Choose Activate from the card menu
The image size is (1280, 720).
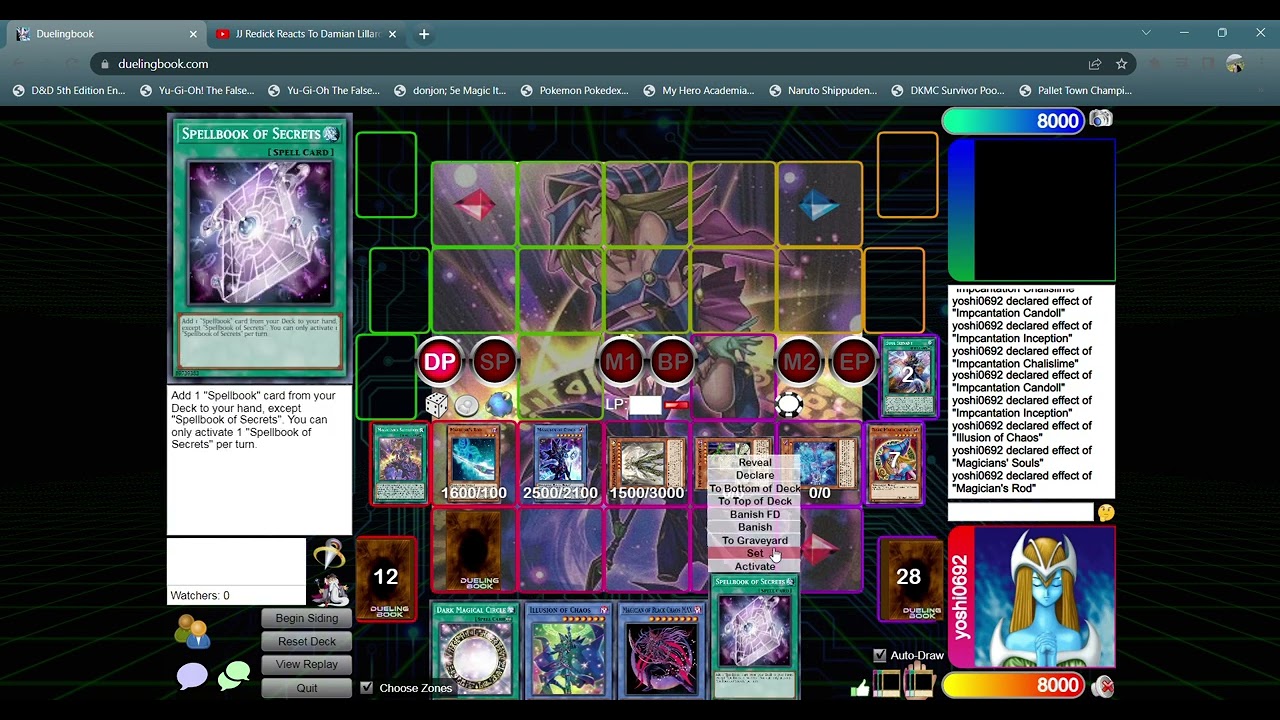pos(755,566)
